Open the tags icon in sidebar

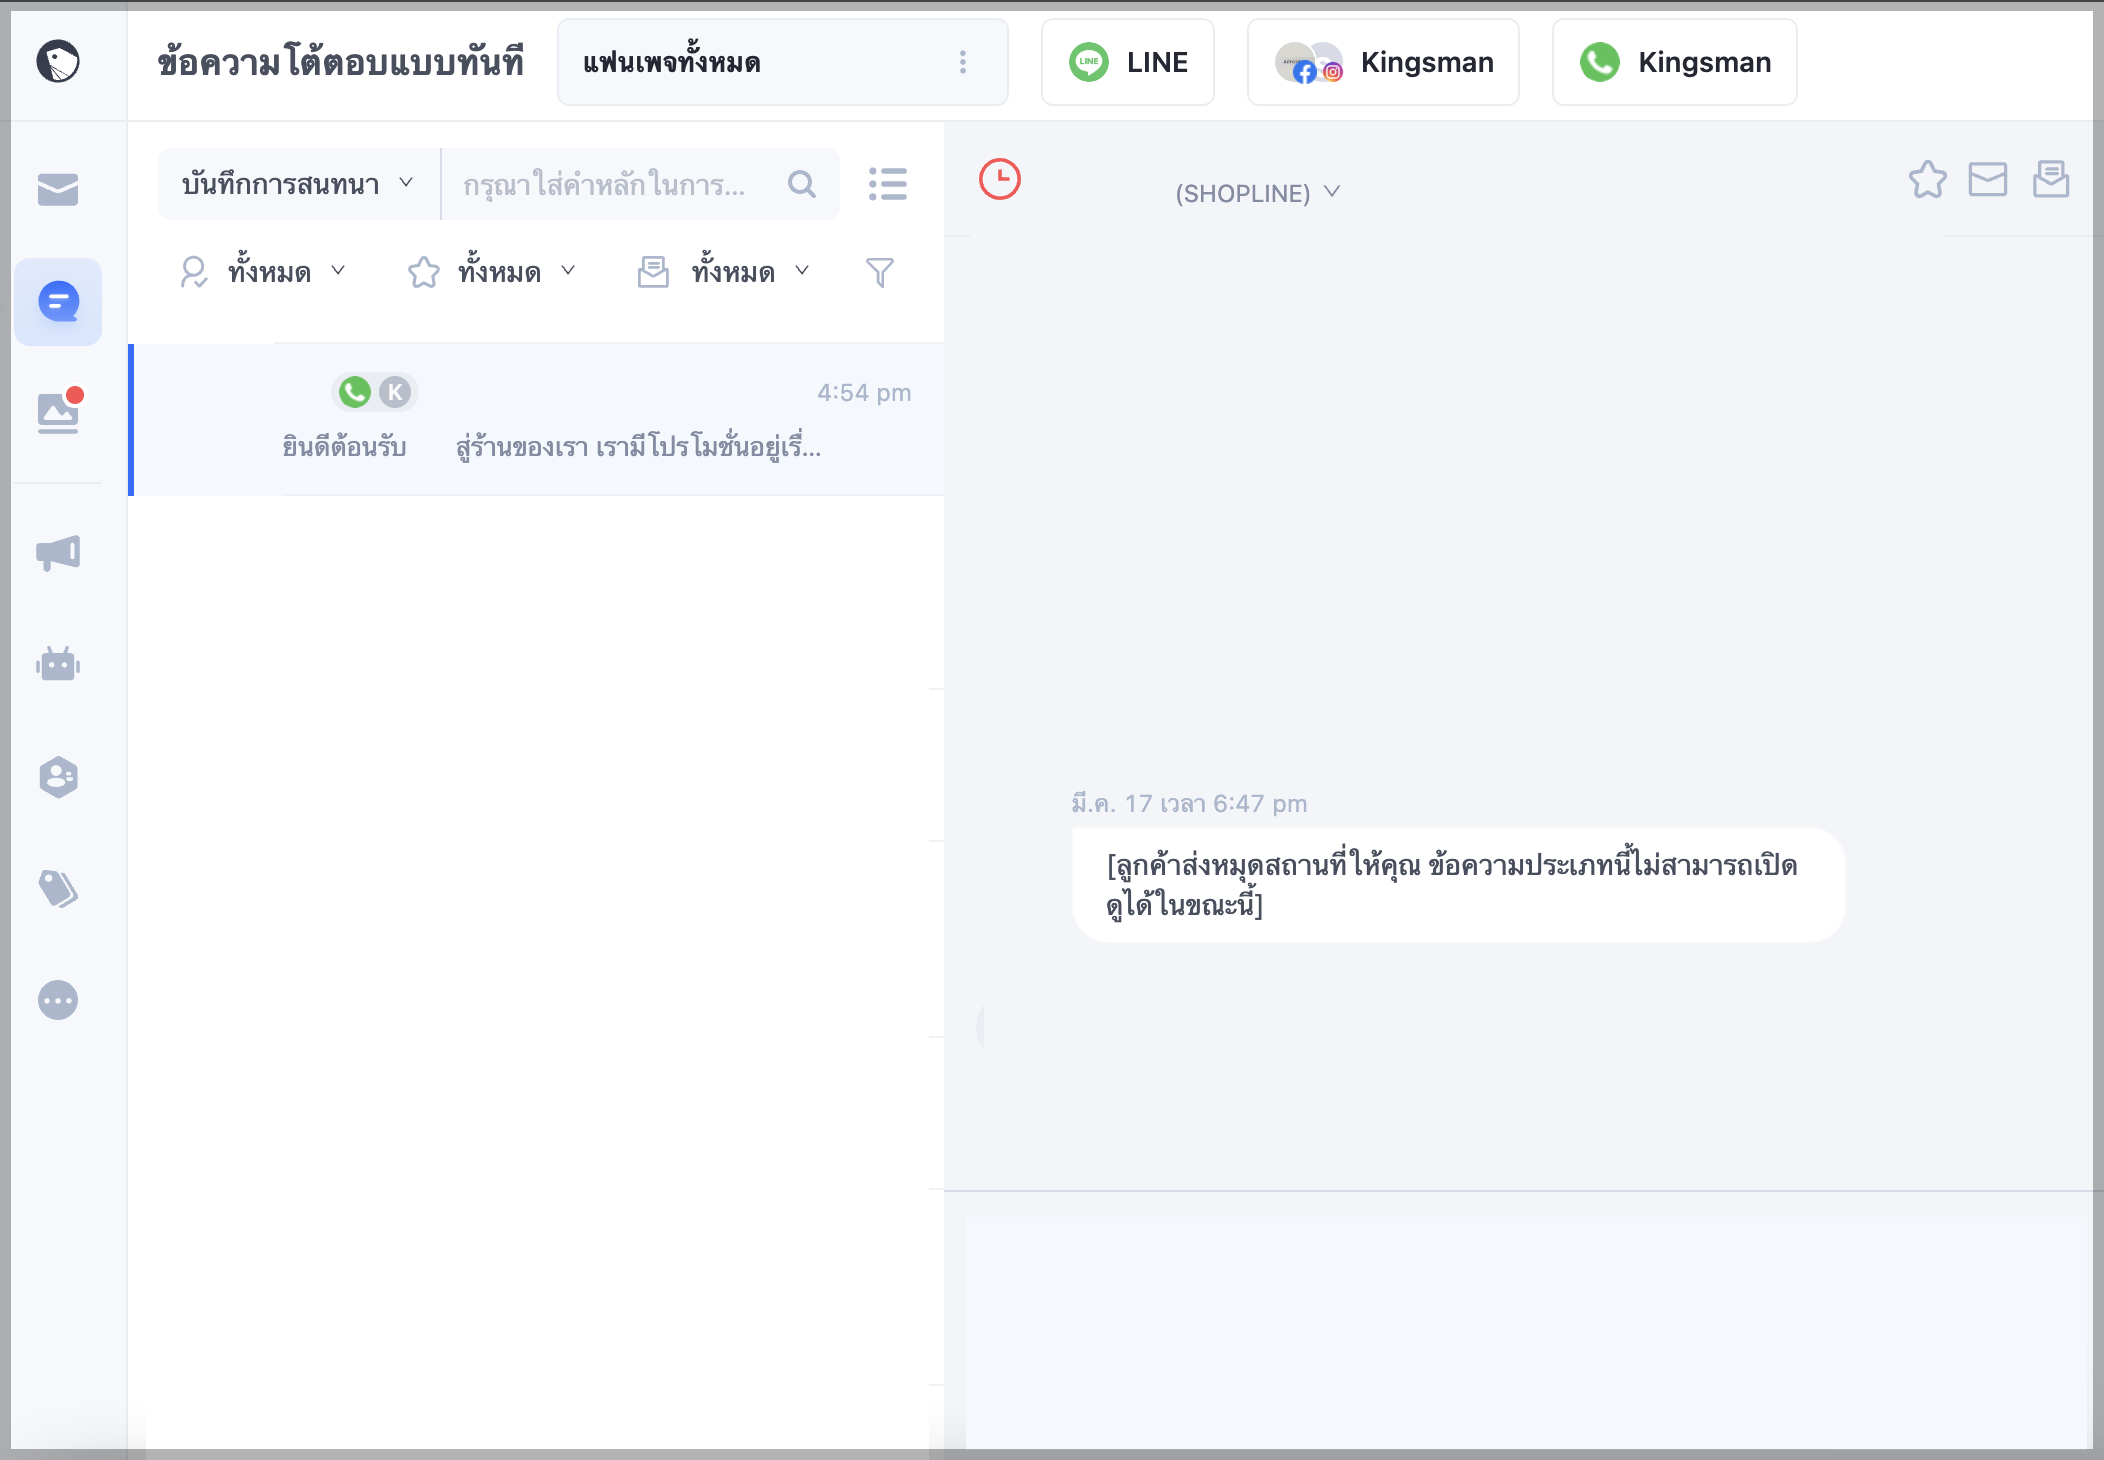tap(58, 888)
